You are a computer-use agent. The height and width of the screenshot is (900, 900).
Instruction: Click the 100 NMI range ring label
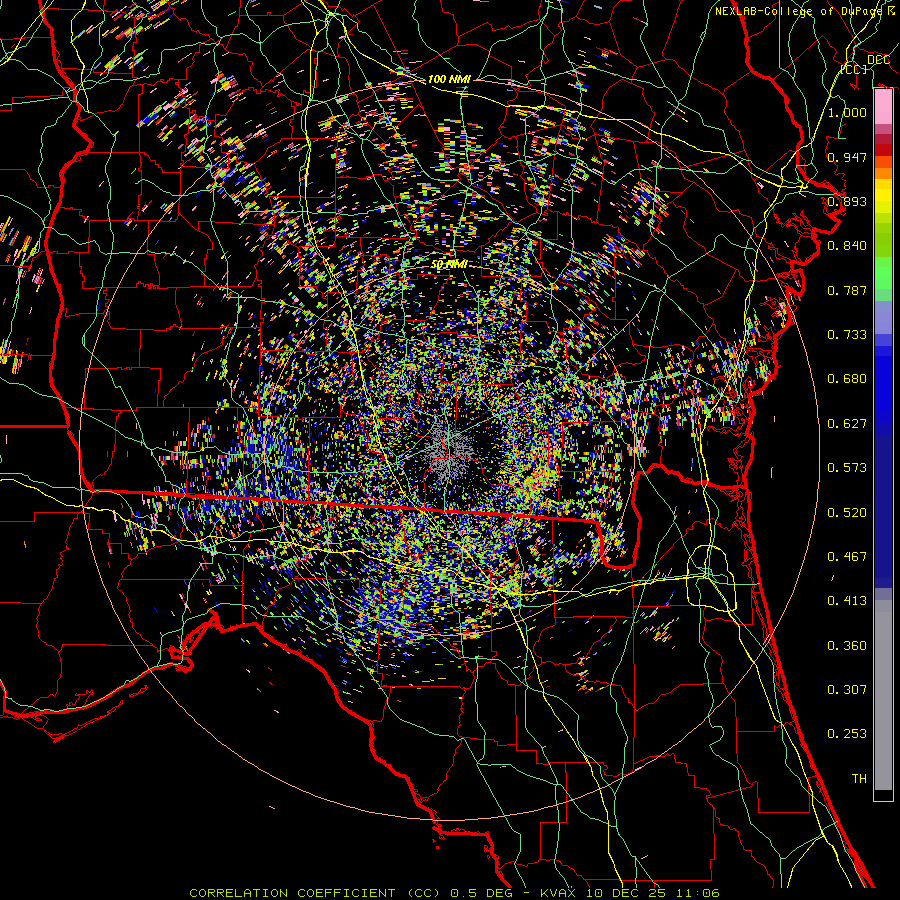[449, 79]
